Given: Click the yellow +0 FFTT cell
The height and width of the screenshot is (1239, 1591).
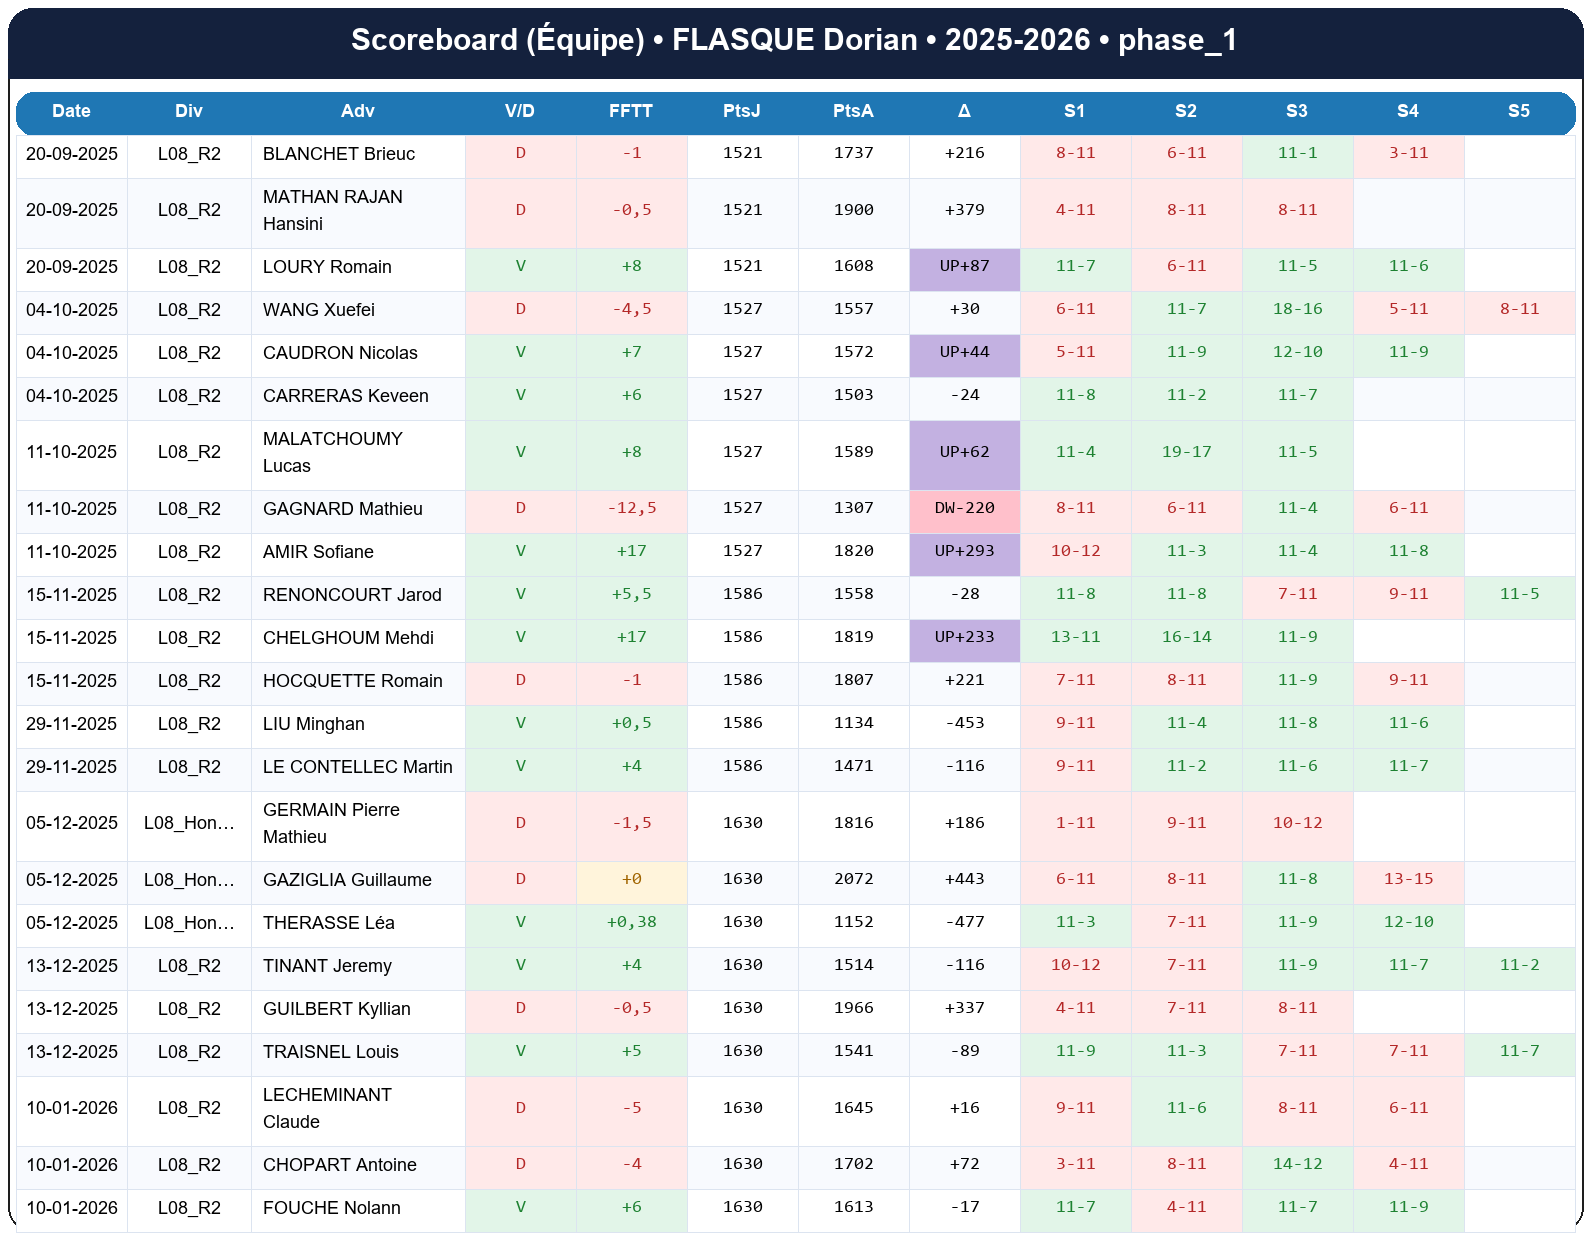Looking at the screenshot, I should 631,879.
